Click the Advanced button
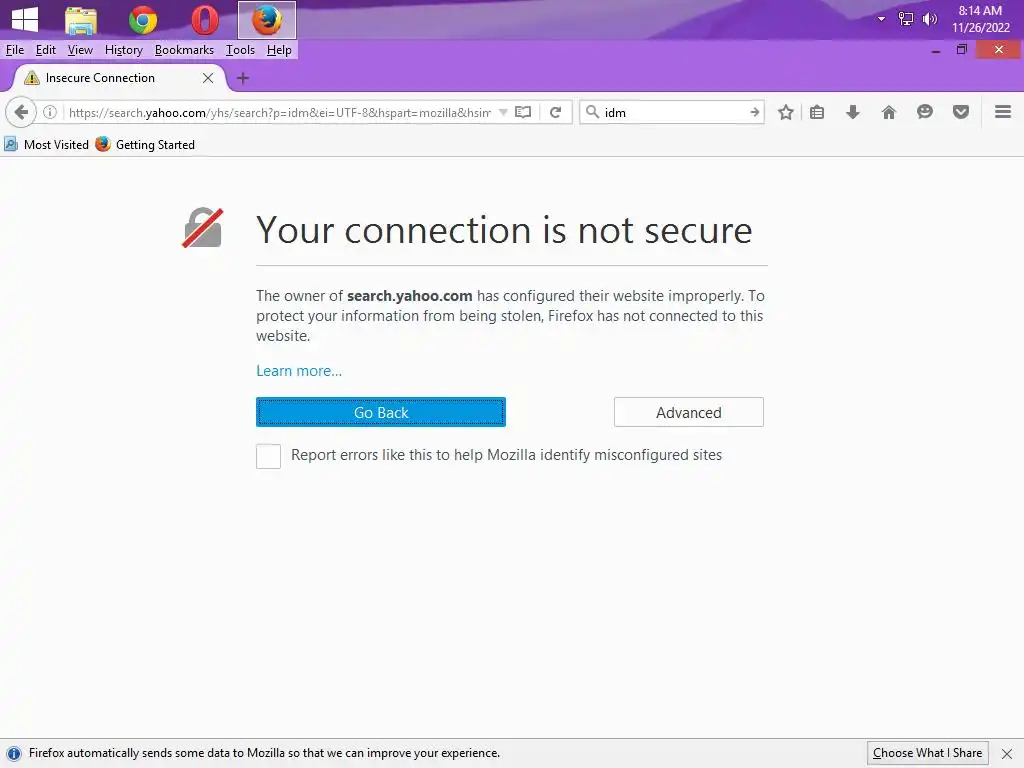Viewport: 1024px width, 768px height. pyautogui.click(x=688, y=412)
